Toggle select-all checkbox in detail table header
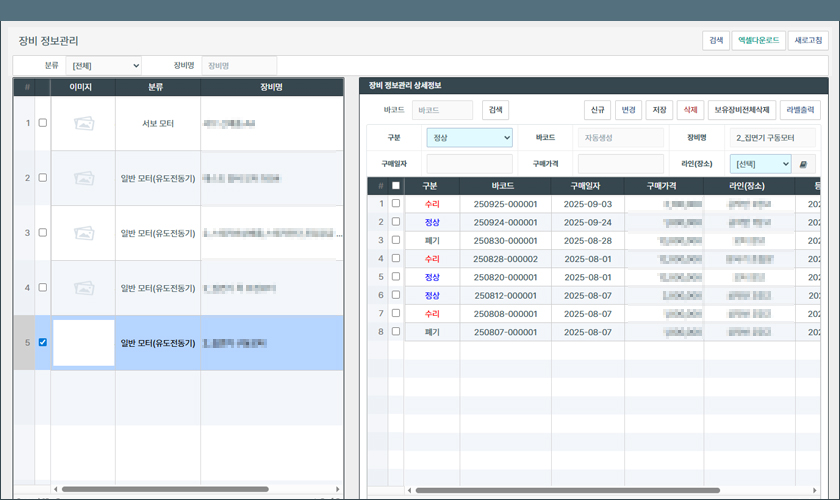840x500 pixels. tap(395, 186)
